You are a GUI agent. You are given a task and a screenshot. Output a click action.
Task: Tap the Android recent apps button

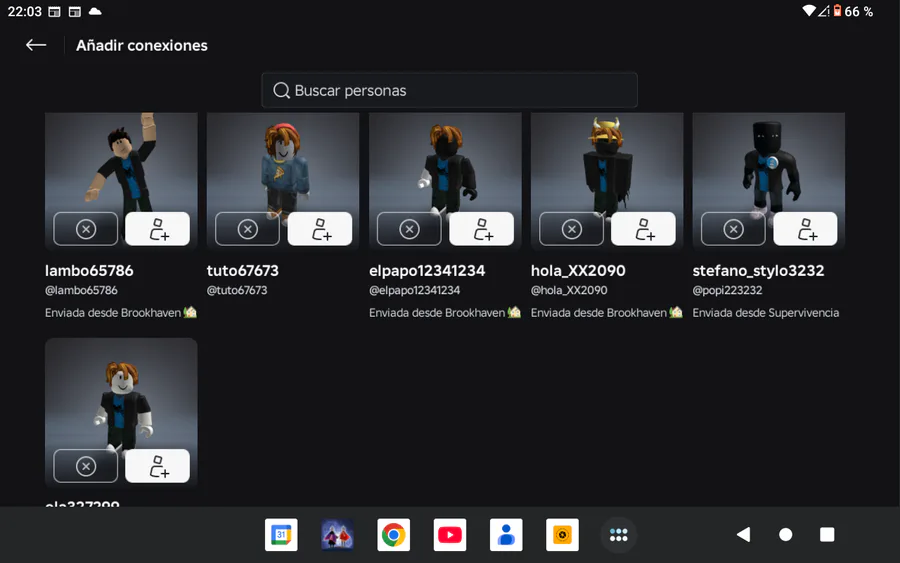pos(827,535)
